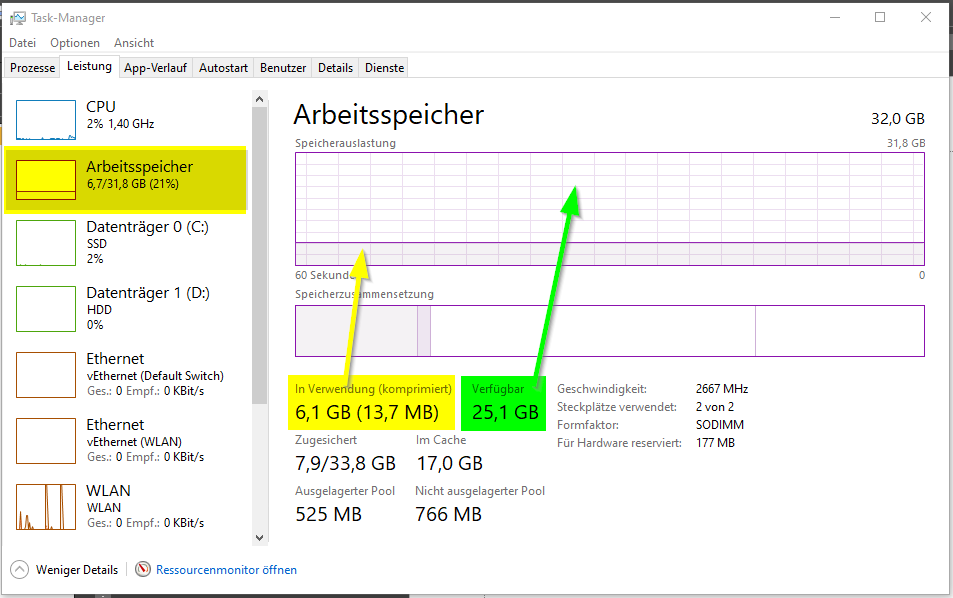Switch to the Prozesse tab
The width and height of the screenshot is (953, 598).
[x=33, y=68]
